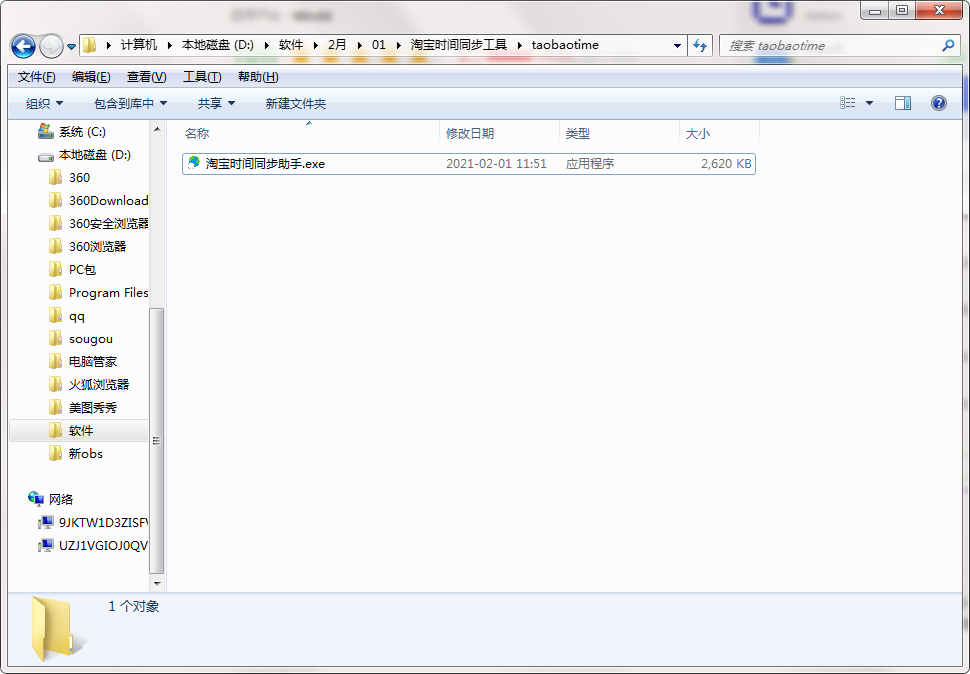Open the 包含到库中 dropdown
The image size is (970, 674).
tap(131, 103)
